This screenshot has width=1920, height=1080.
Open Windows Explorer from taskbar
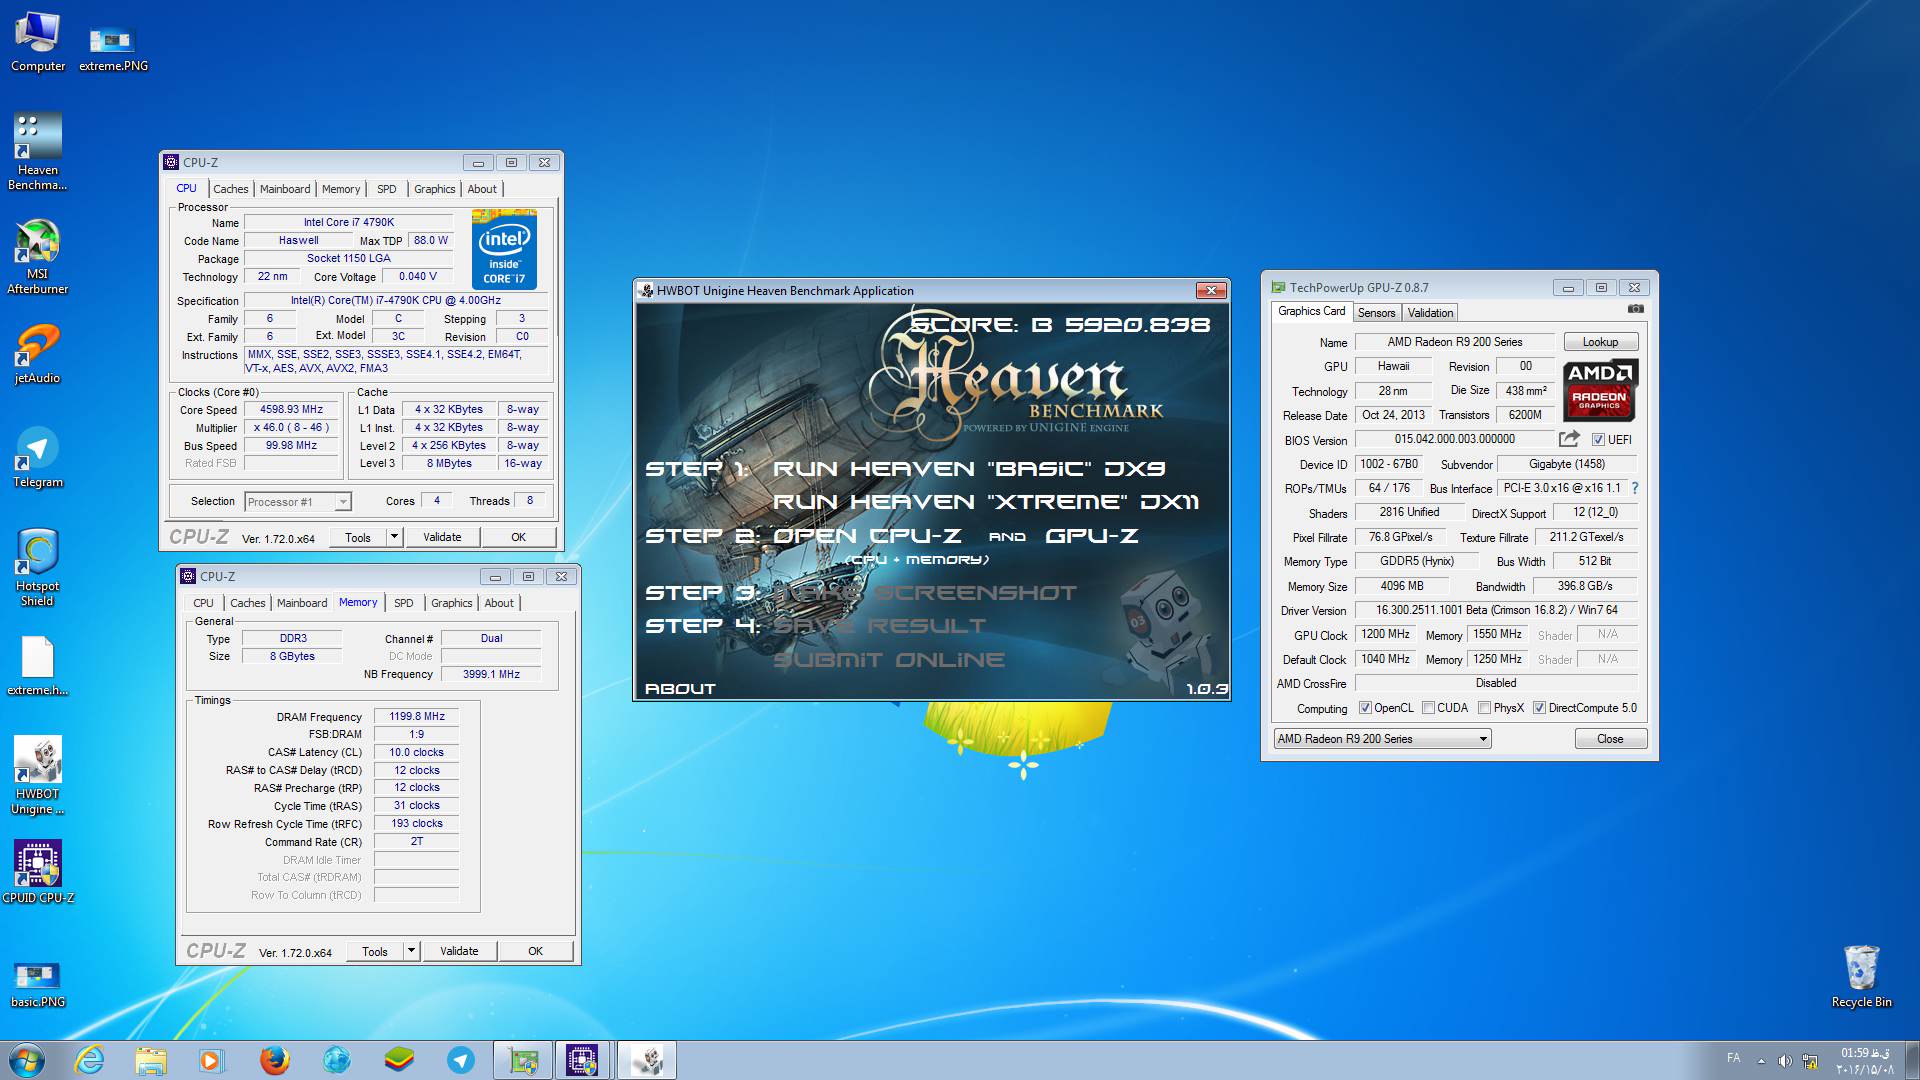(x=151, y=1060)
